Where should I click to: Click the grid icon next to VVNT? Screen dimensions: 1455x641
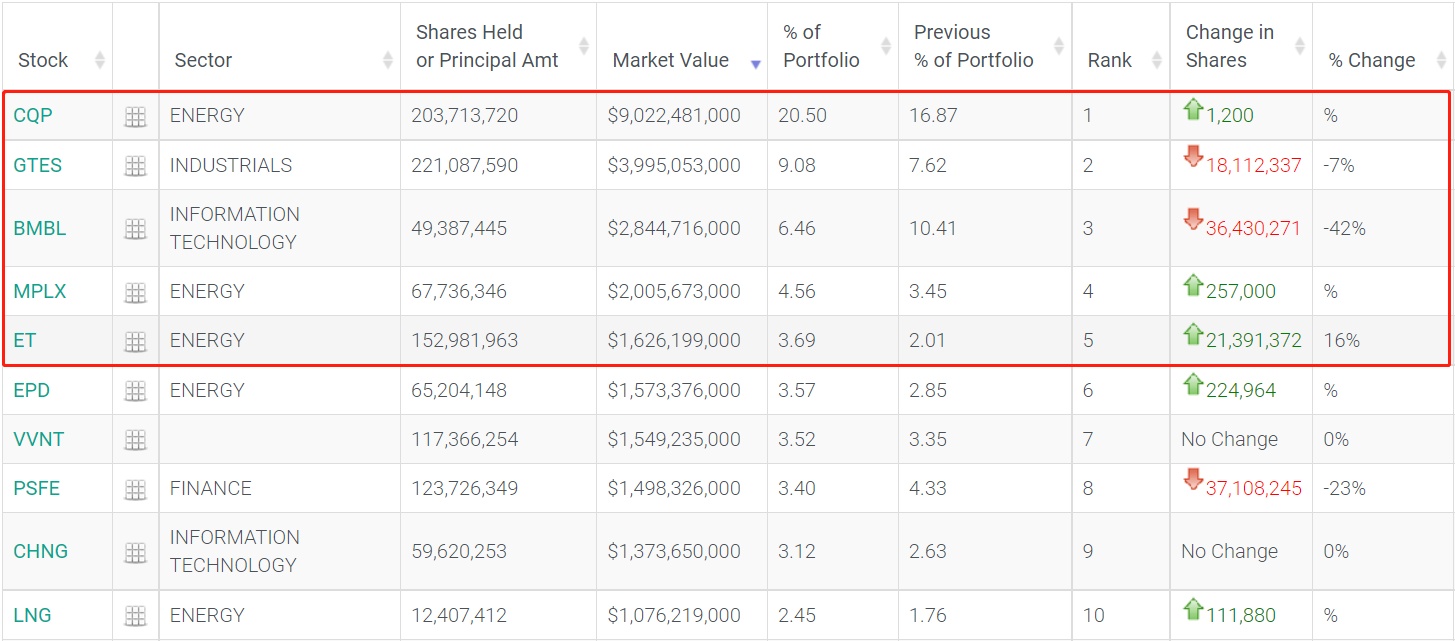point(135,440)
